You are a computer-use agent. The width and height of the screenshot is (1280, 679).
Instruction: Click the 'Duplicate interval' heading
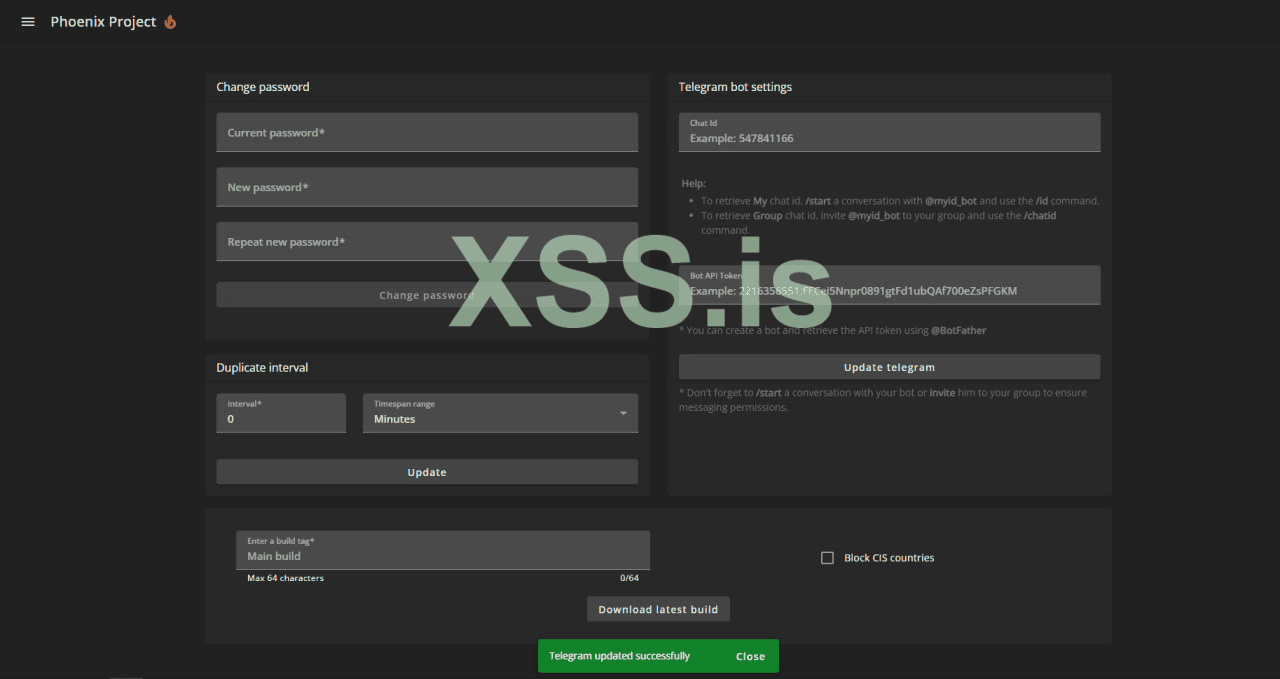tap(262, 368)
